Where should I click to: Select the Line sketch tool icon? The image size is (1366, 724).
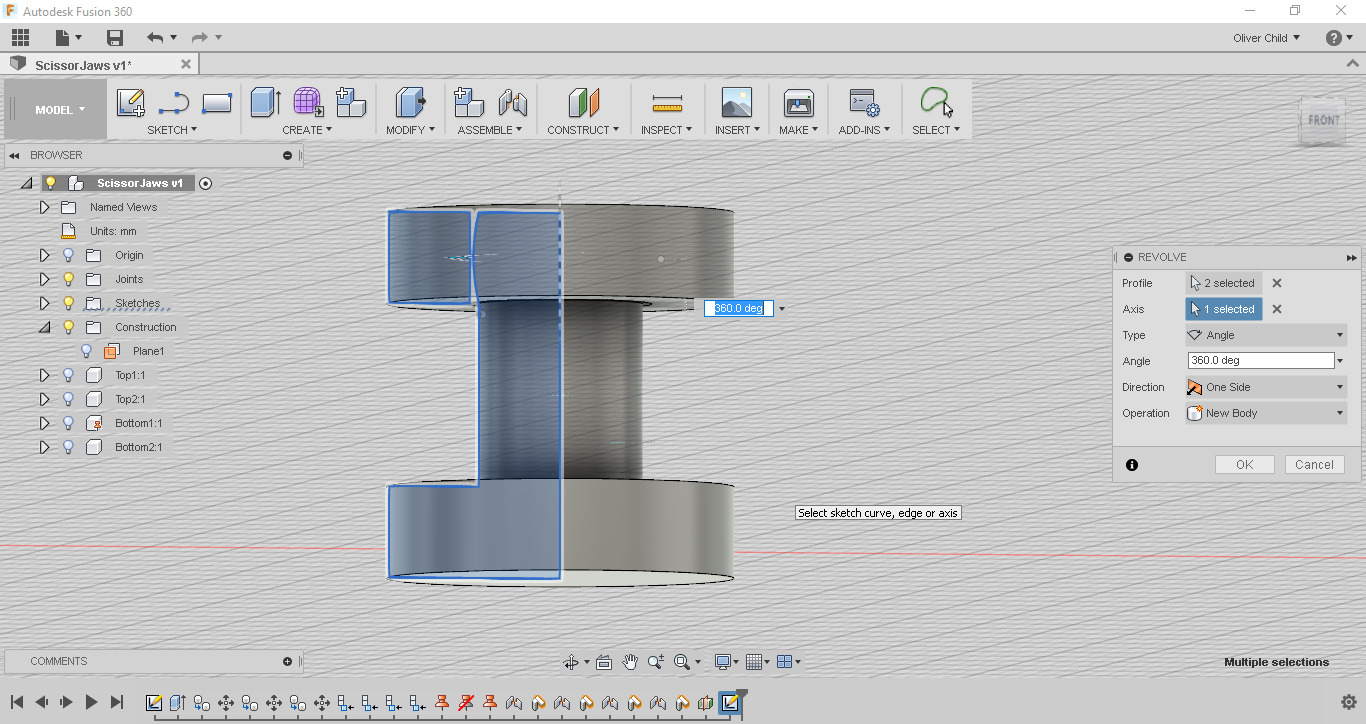pos(174,103)
